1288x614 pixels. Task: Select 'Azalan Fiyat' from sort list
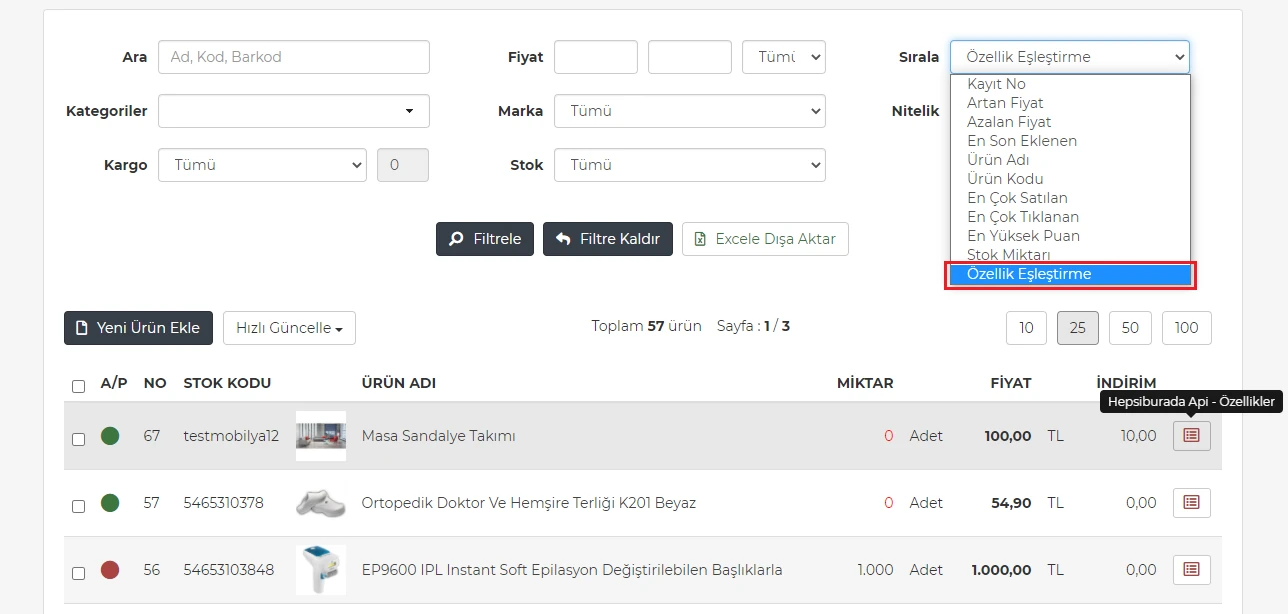[x=1009, y=122]
